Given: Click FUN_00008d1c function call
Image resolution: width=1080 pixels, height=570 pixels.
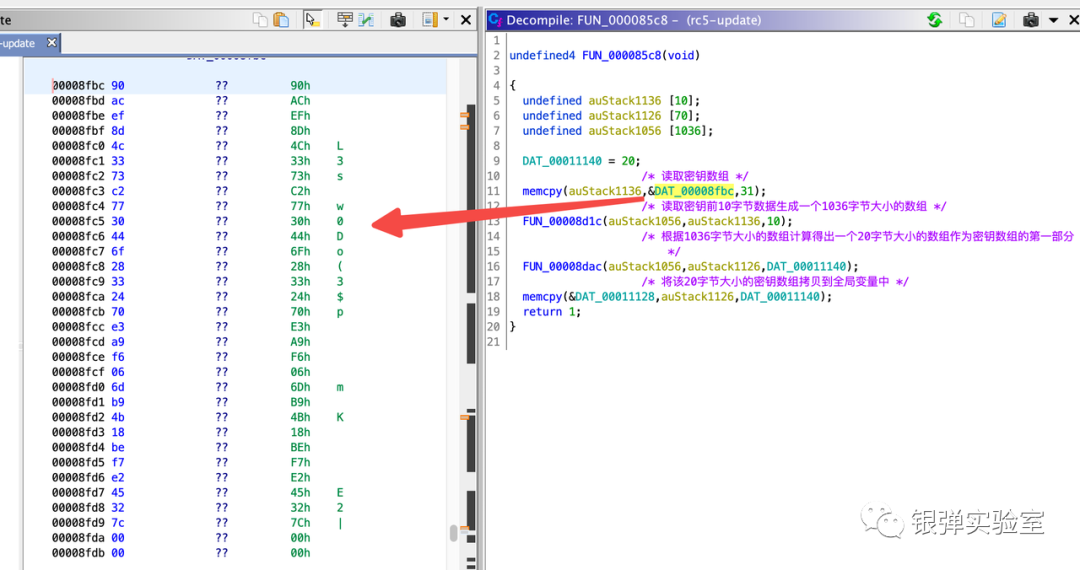Looking at the screenshot, I should (562, 221).
